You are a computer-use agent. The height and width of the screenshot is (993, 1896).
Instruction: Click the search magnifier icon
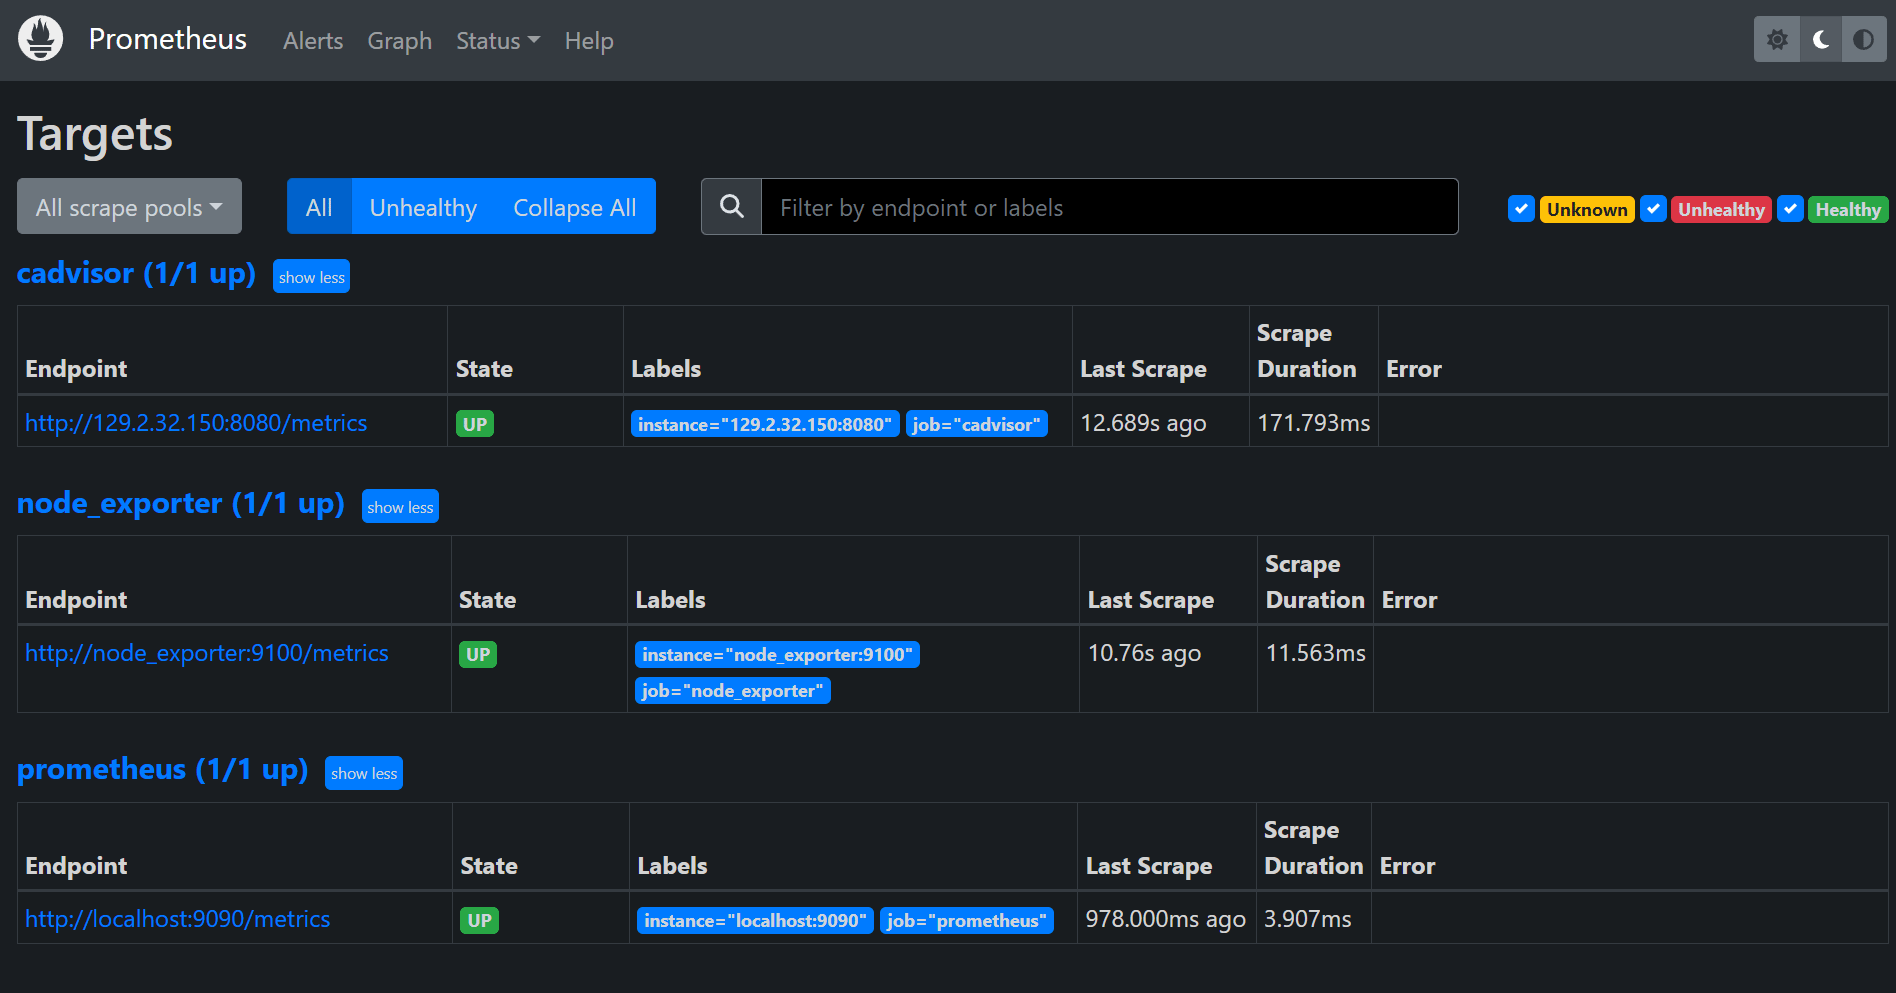click(x=732, y=207)
